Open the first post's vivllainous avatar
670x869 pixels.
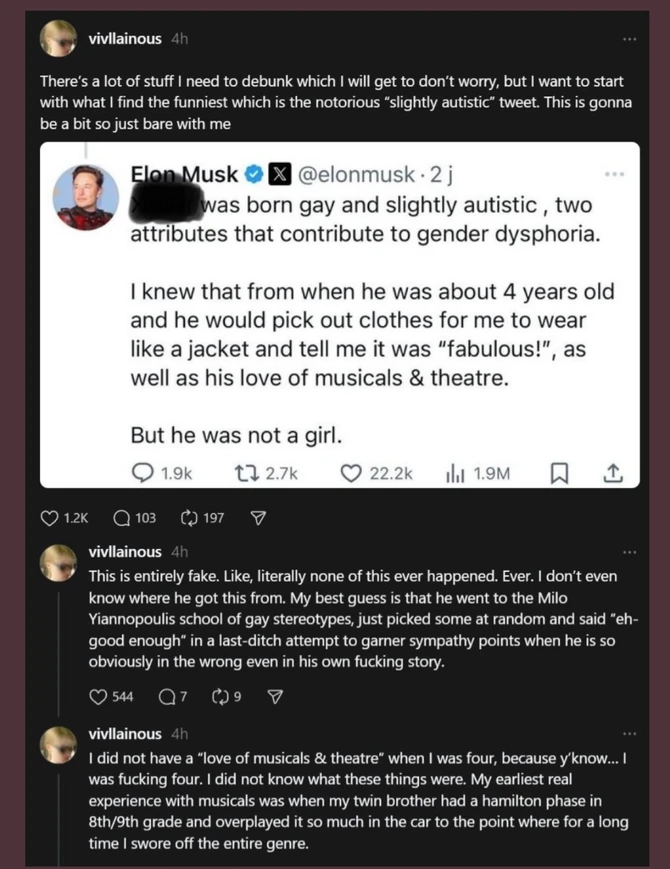tap(59, 38)
